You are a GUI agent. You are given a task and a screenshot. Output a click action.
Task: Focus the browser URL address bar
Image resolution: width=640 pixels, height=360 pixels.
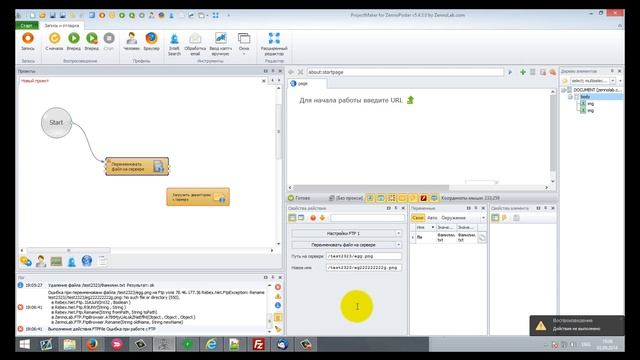(x=404, y=72)
